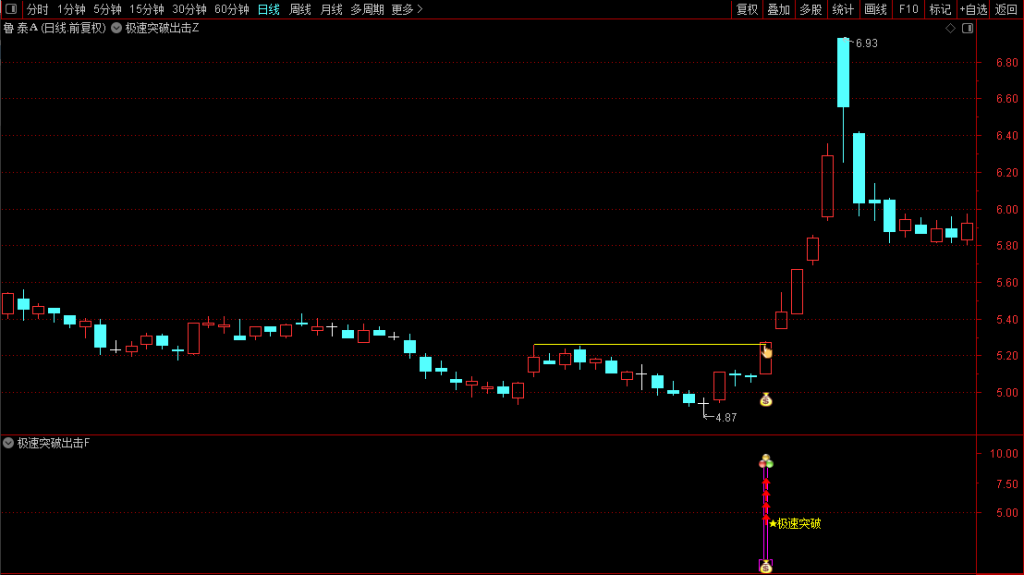Click the left panel toggle icon in top bar
Viewport: 1024px width, 575px height.
[x=10, y=9]
